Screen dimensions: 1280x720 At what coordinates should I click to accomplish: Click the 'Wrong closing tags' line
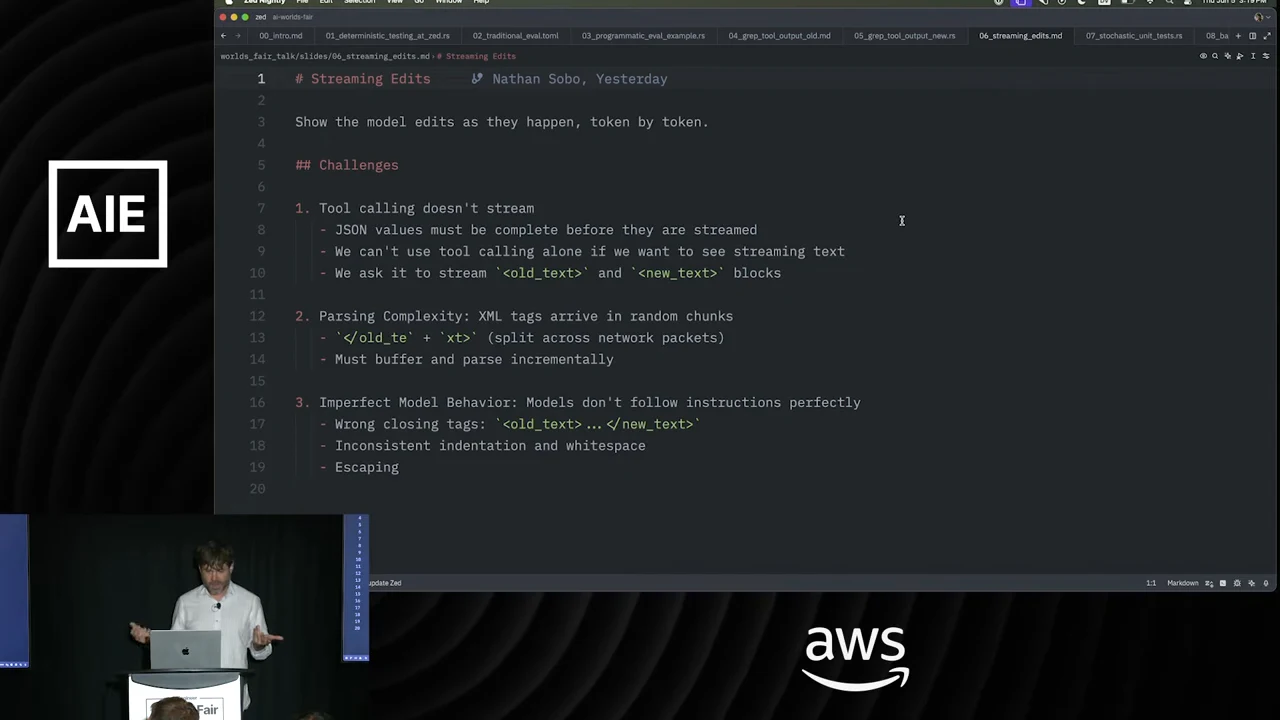coord(510,424)
